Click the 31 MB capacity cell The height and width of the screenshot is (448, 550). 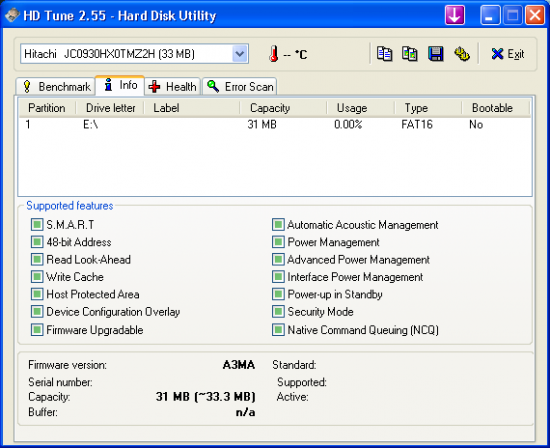[262, 125]
